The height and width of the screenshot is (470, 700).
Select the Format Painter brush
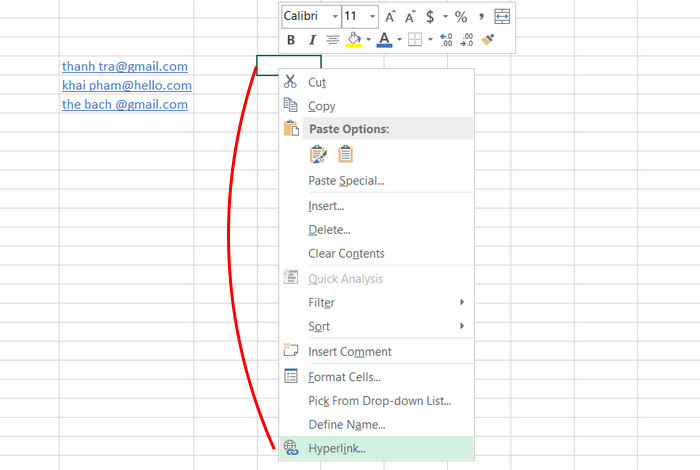[x=488, y=40]
